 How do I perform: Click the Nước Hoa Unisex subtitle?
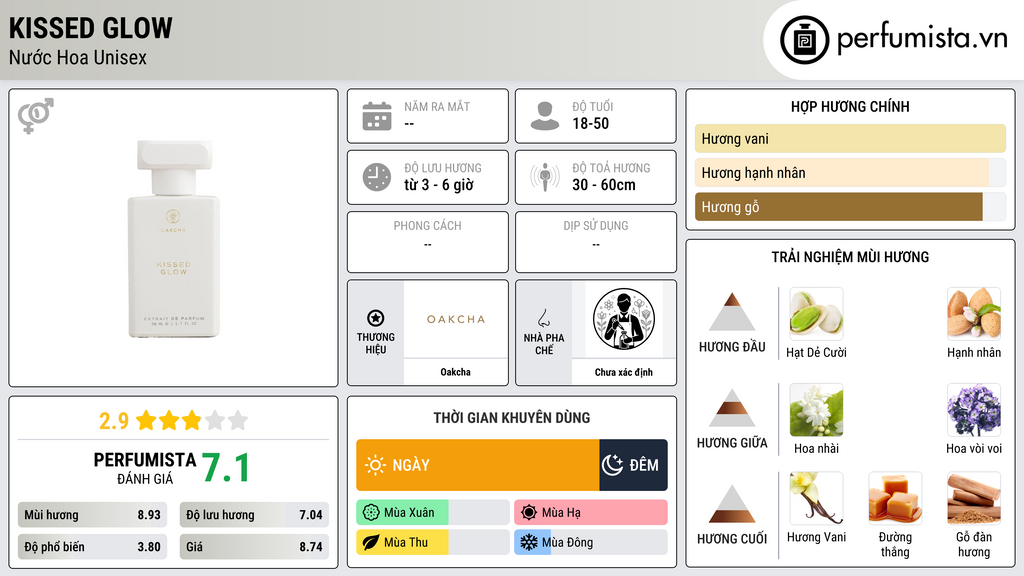(x=78, y=57)
